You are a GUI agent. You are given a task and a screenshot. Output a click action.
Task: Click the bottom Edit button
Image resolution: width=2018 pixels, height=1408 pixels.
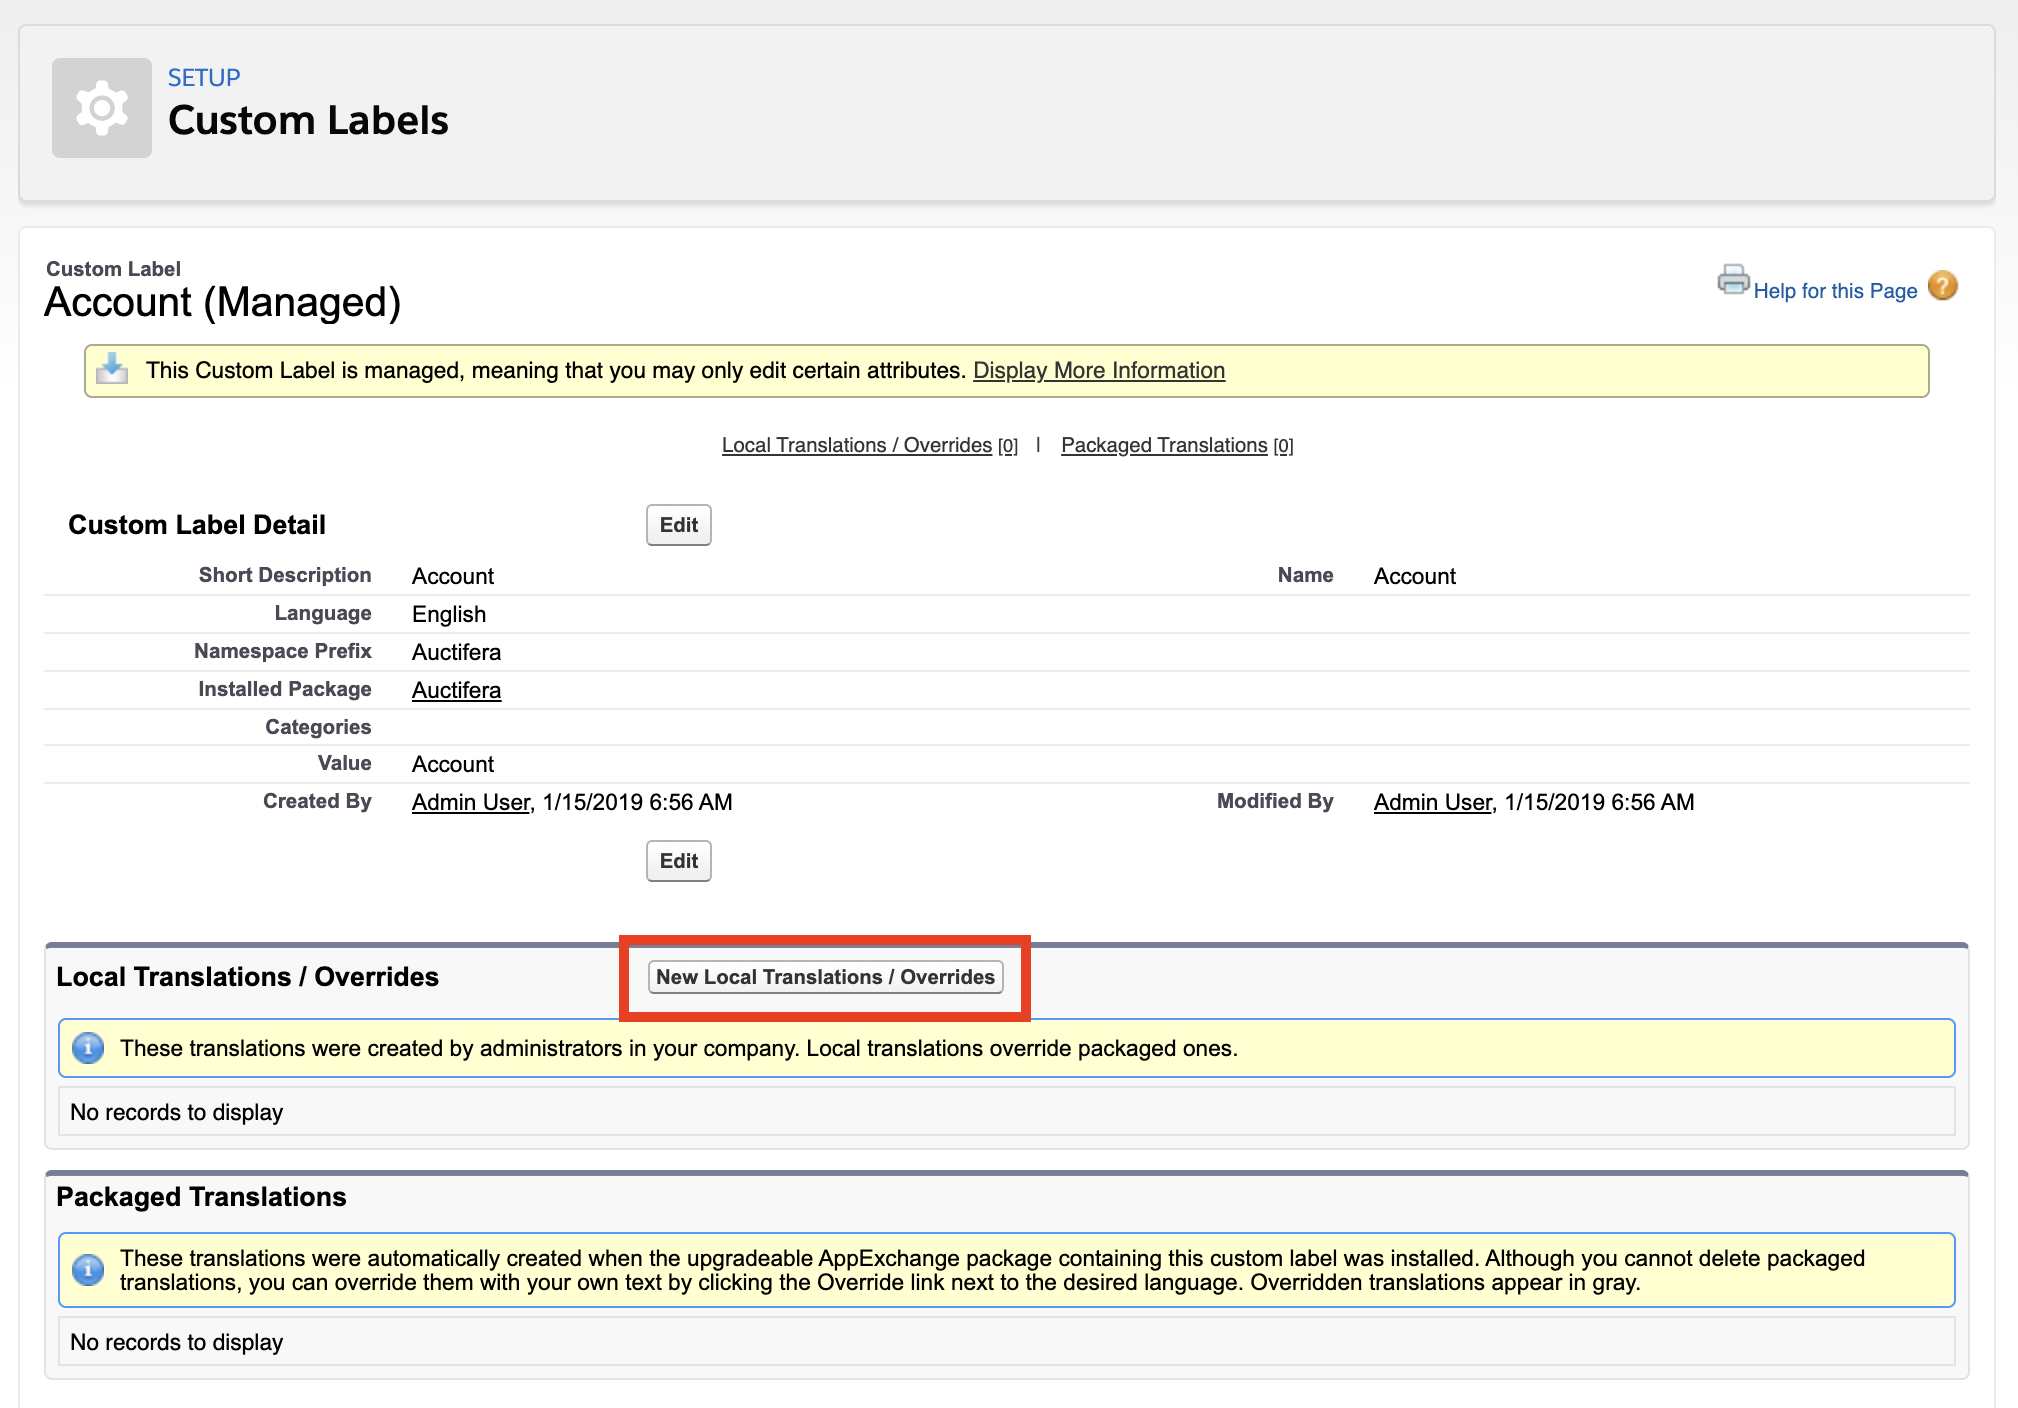click(x=678, y=860)
